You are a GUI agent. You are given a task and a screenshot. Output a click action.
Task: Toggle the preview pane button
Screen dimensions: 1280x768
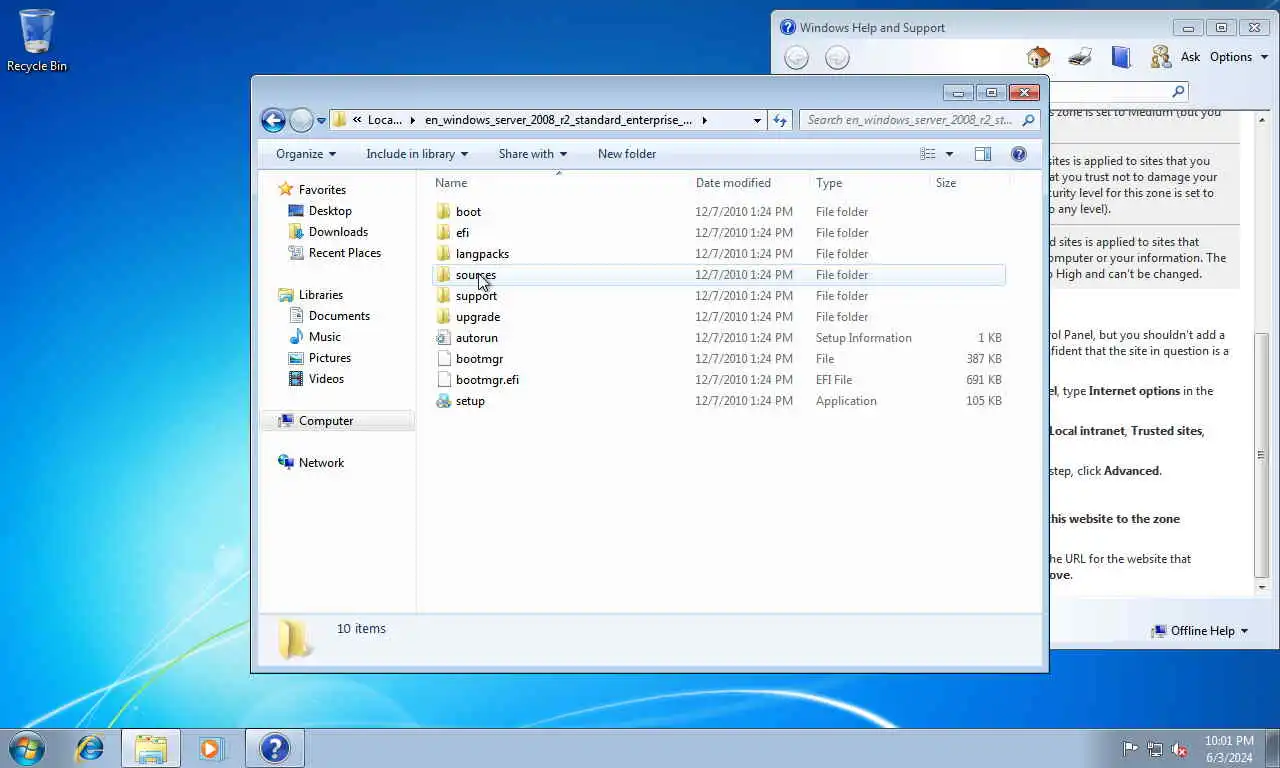(x=983, y=154)
